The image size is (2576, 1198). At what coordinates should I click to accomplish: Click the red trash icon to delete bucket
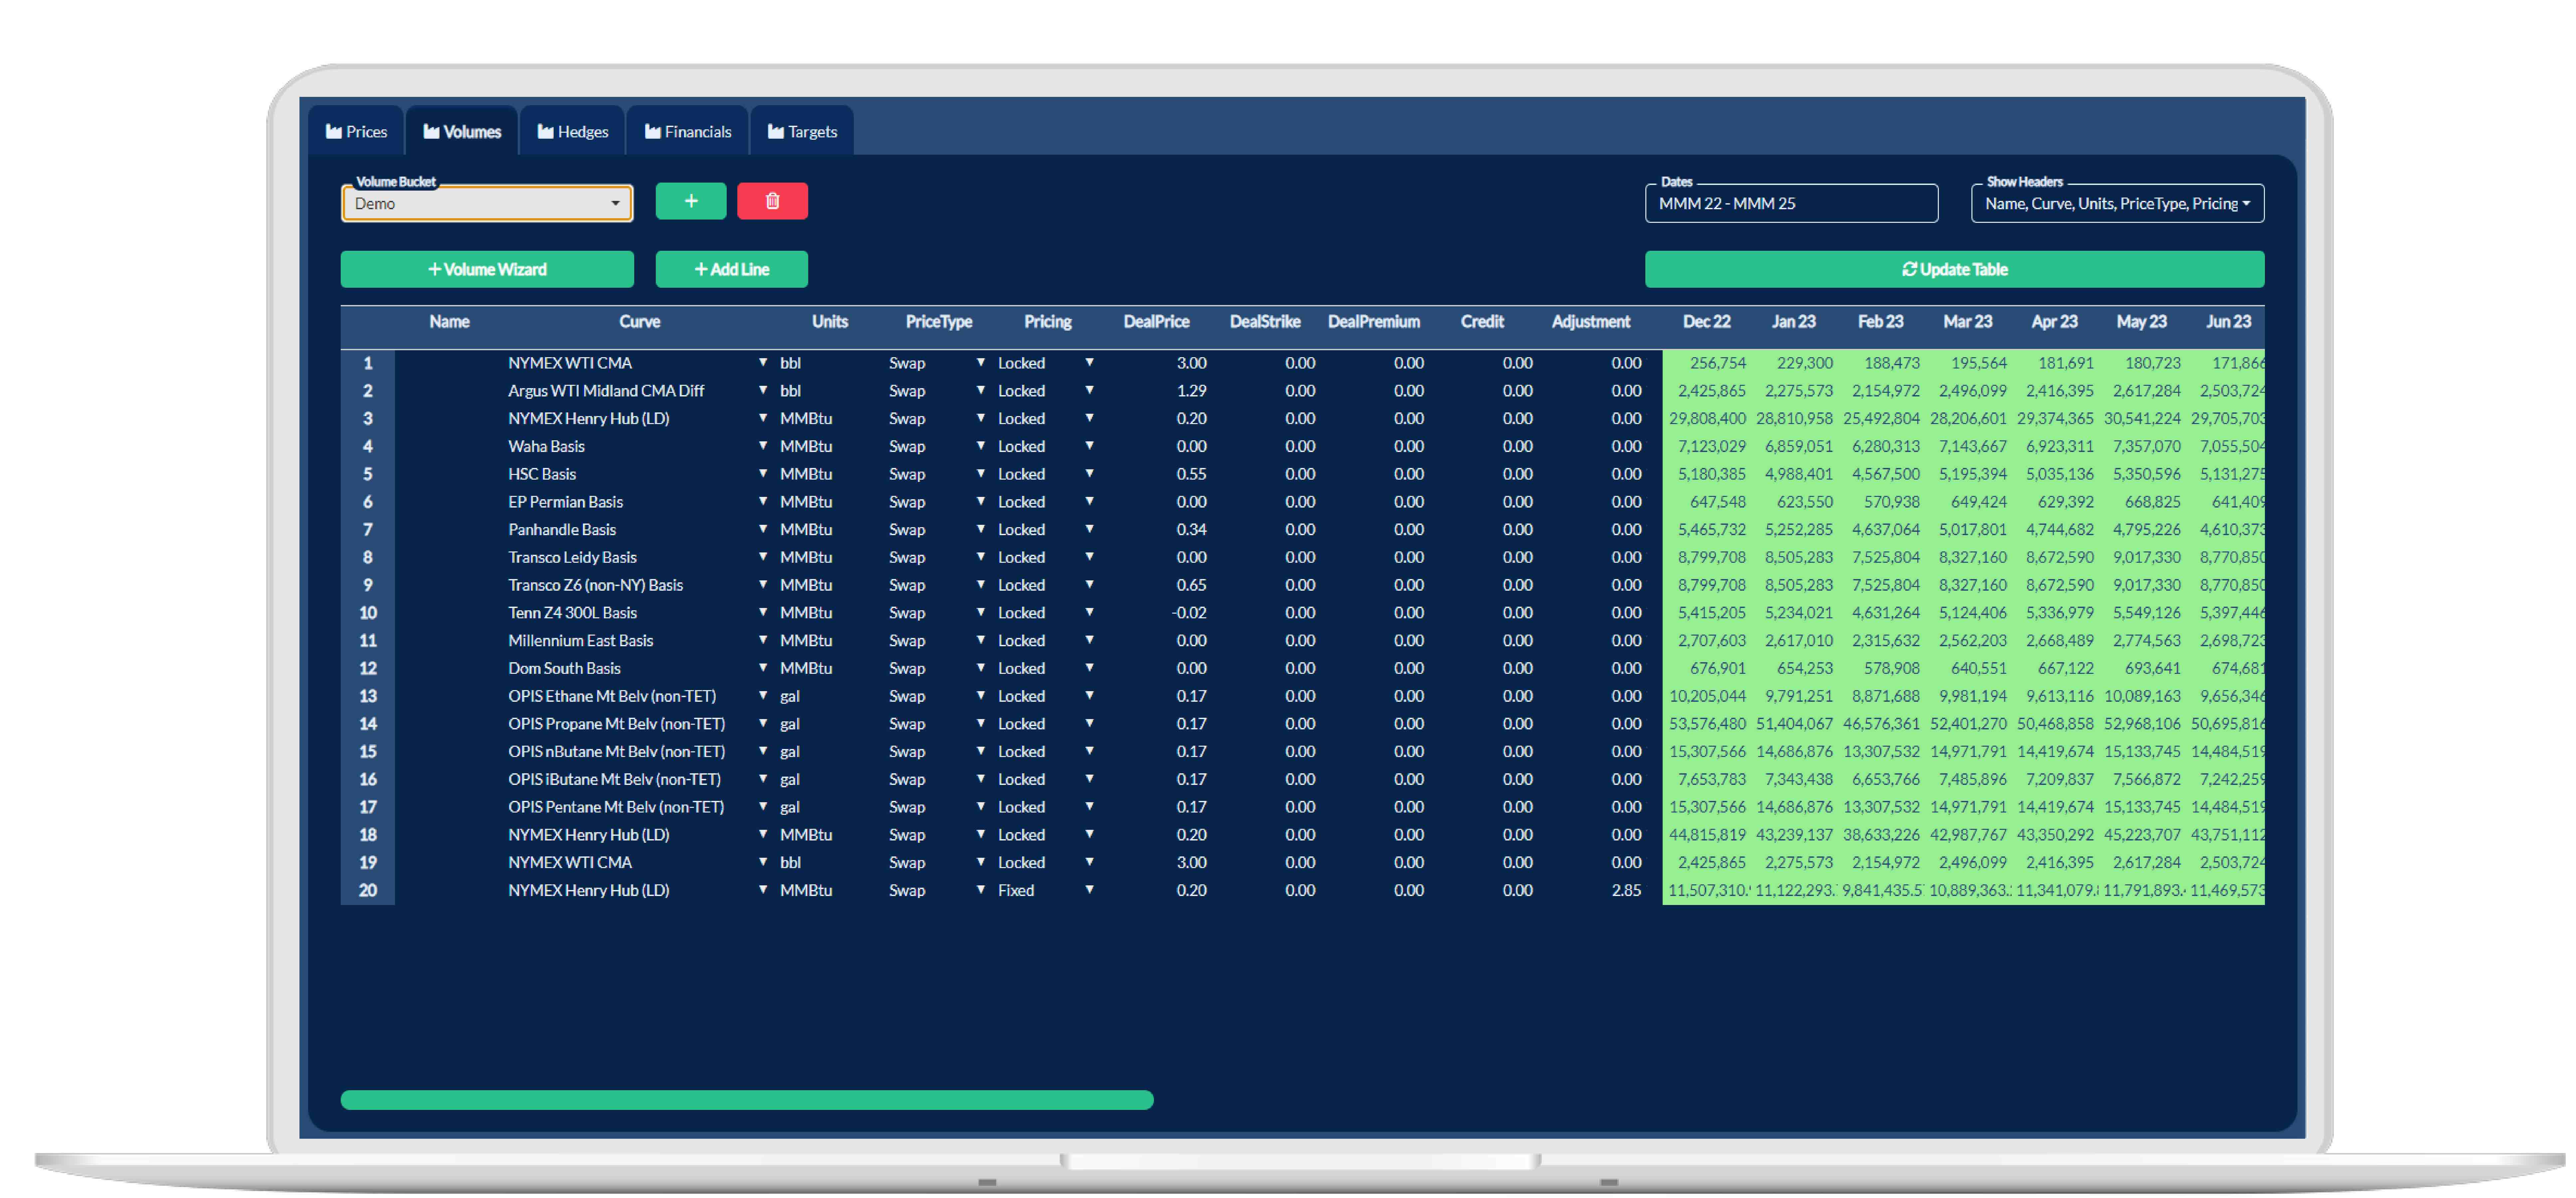point(772,201)
